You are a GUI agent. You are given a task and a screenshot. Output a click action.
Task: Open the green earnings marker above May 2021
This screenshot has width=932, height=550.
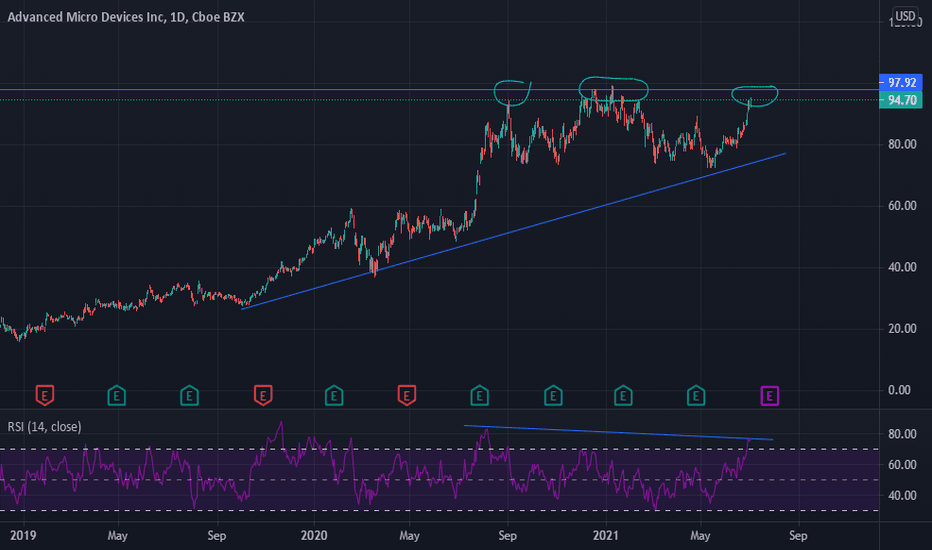[696, 395]
